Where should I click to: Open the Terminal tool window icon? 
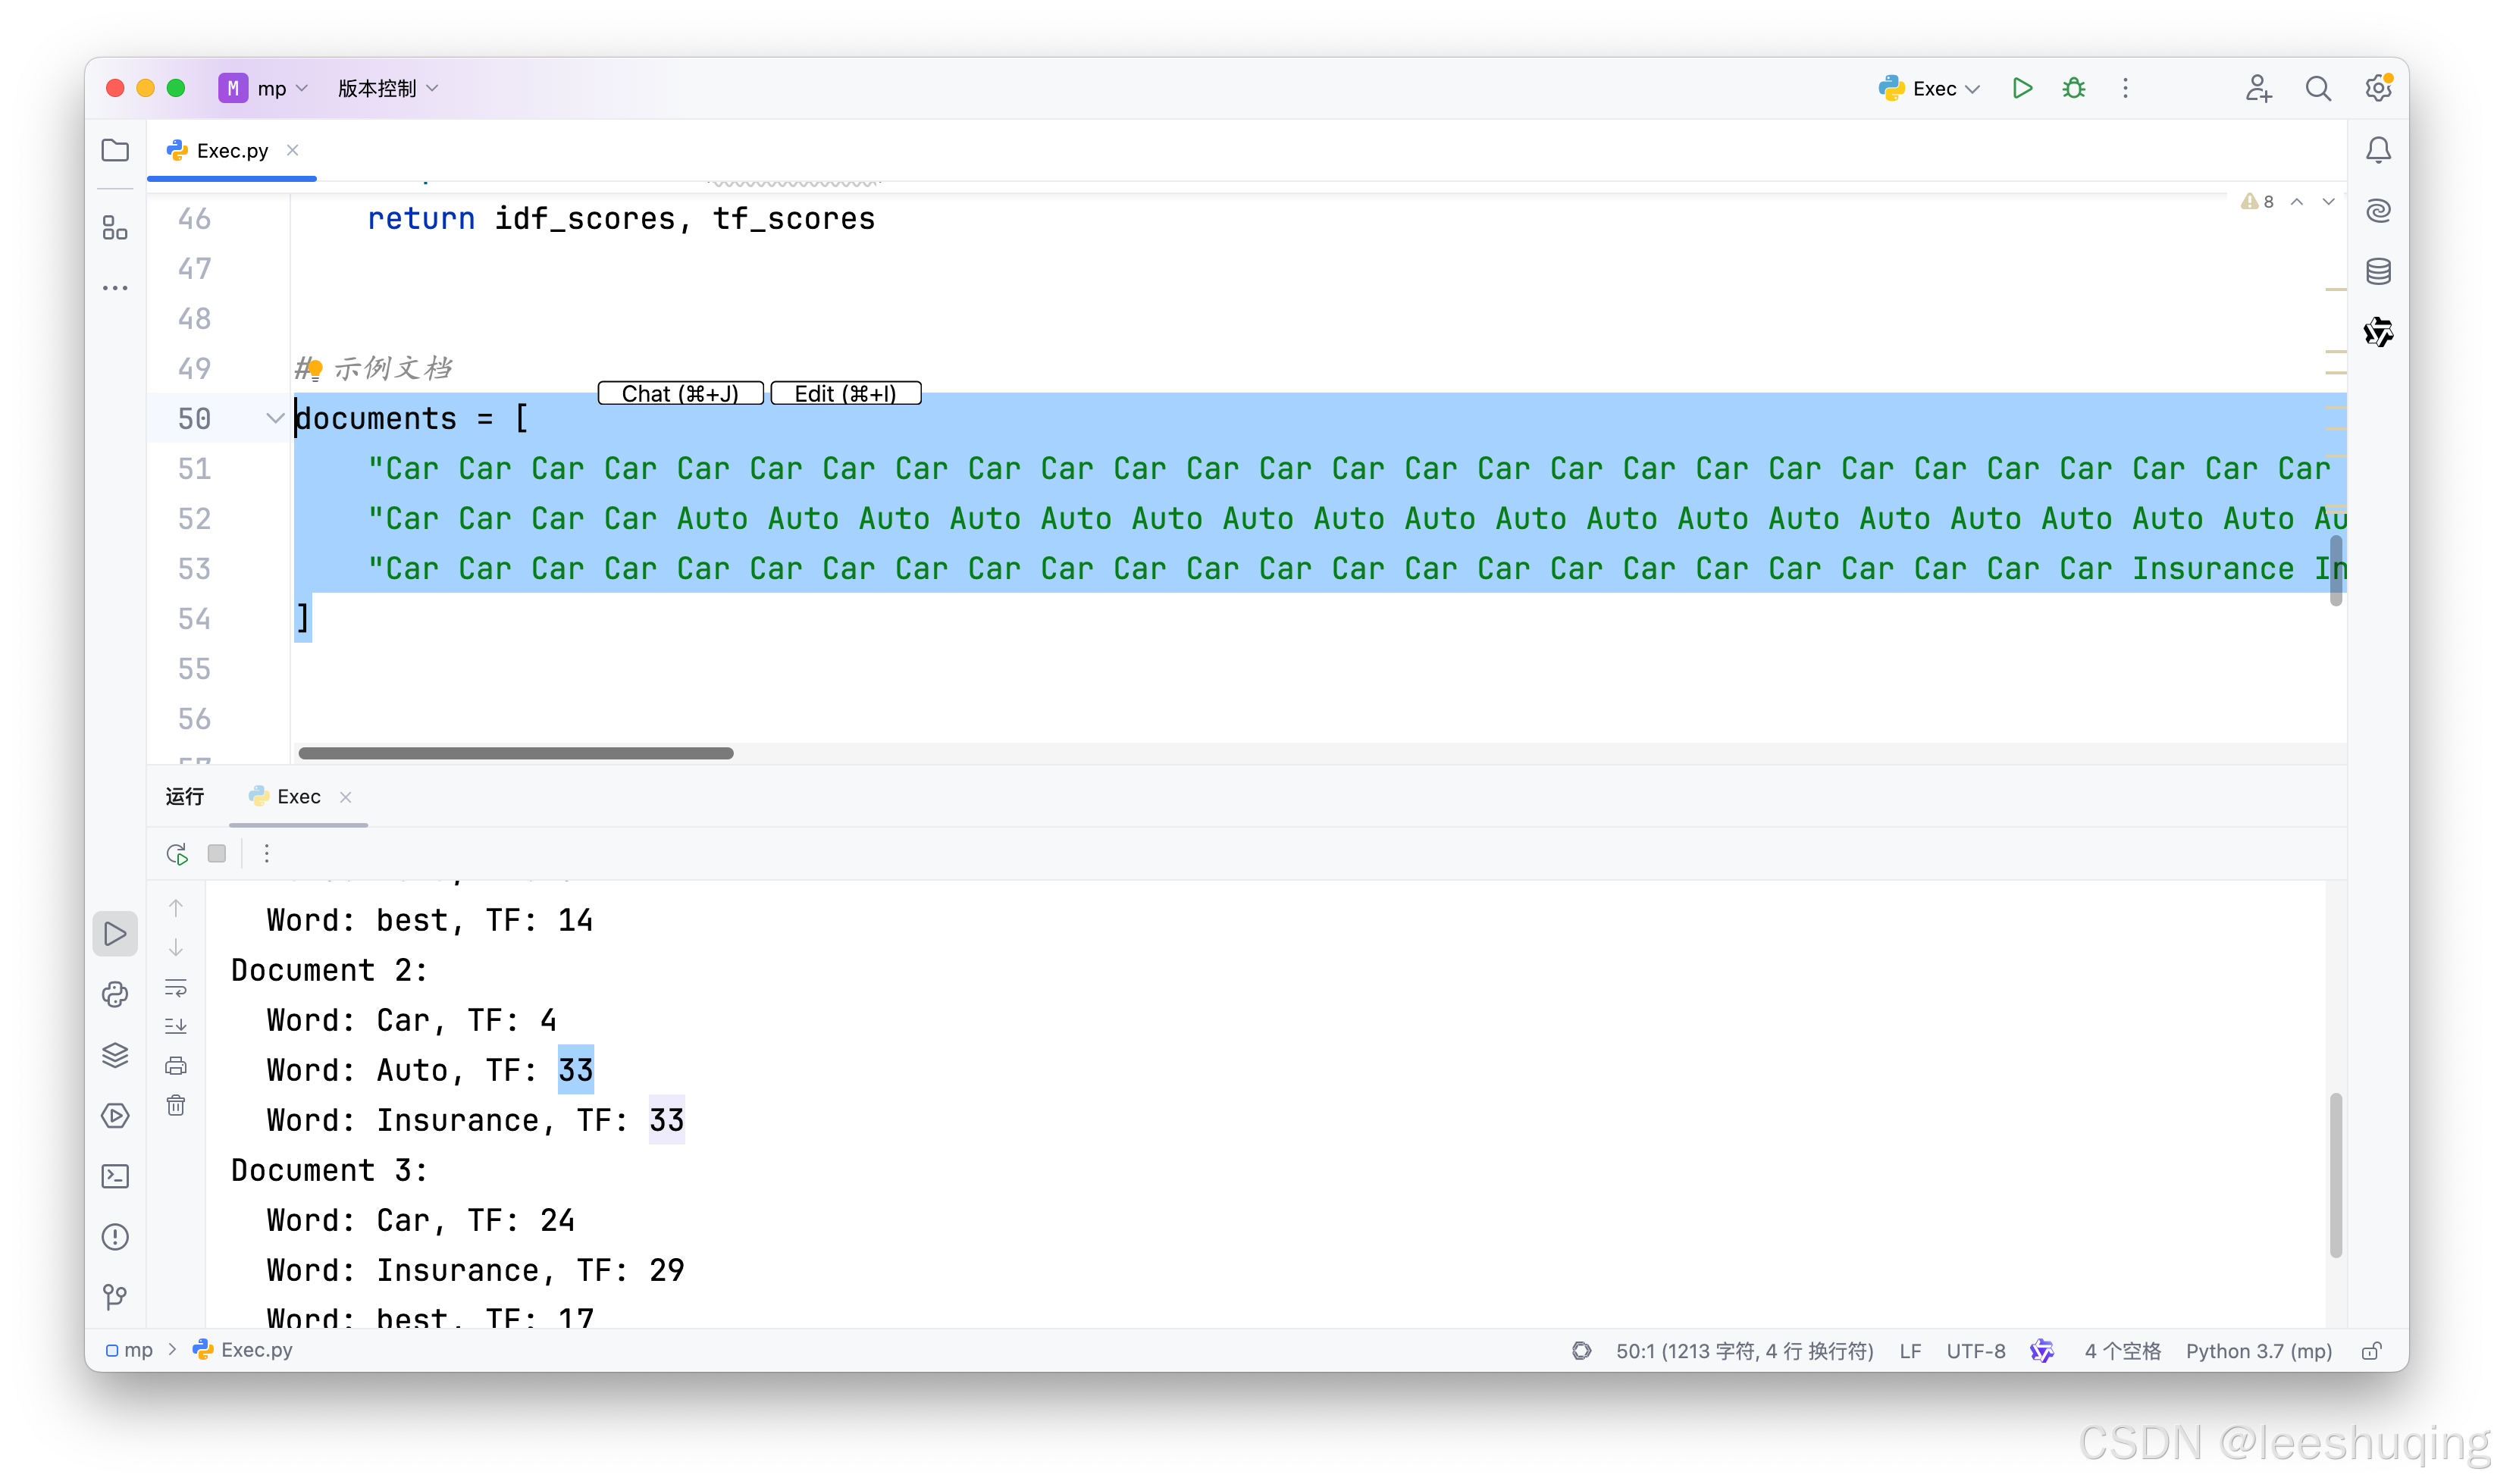click(x=115, y=1176)
